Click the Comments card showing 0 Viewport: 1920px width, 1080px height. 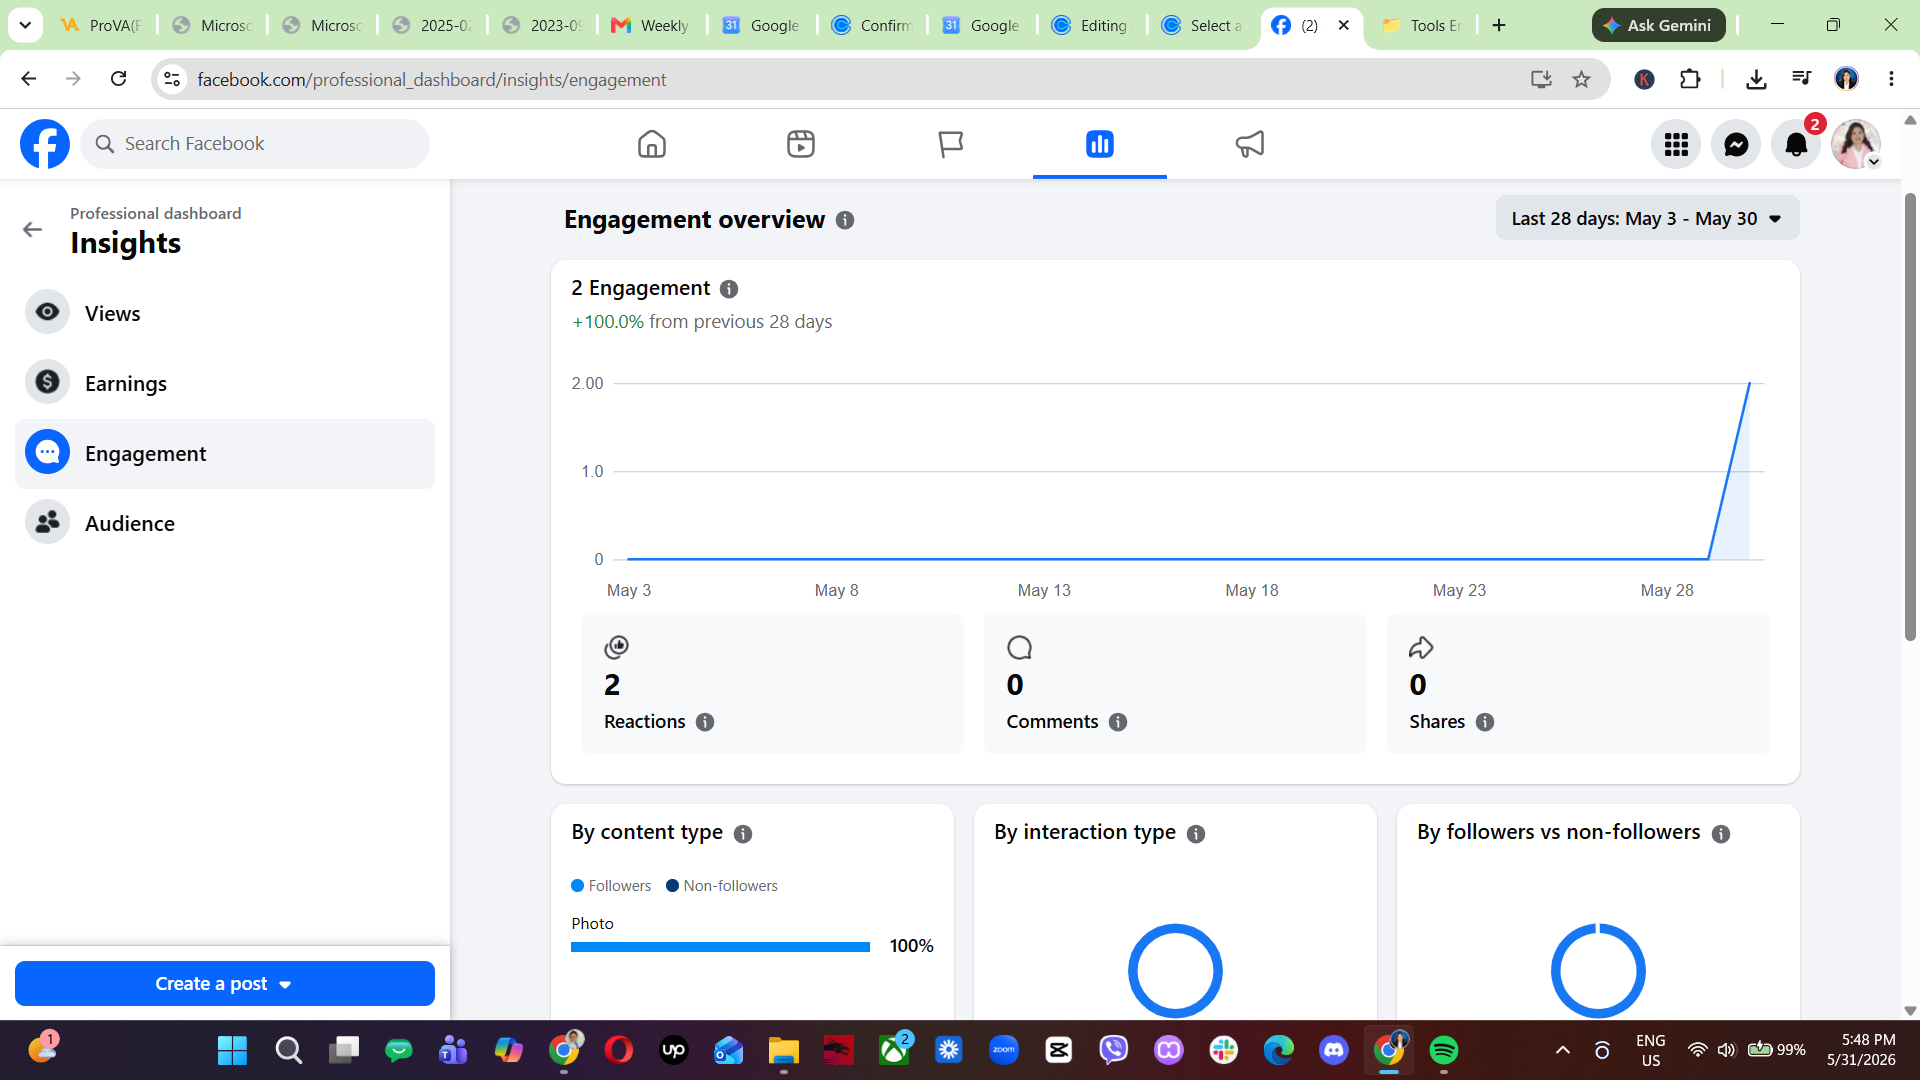tap(1175, 683)
